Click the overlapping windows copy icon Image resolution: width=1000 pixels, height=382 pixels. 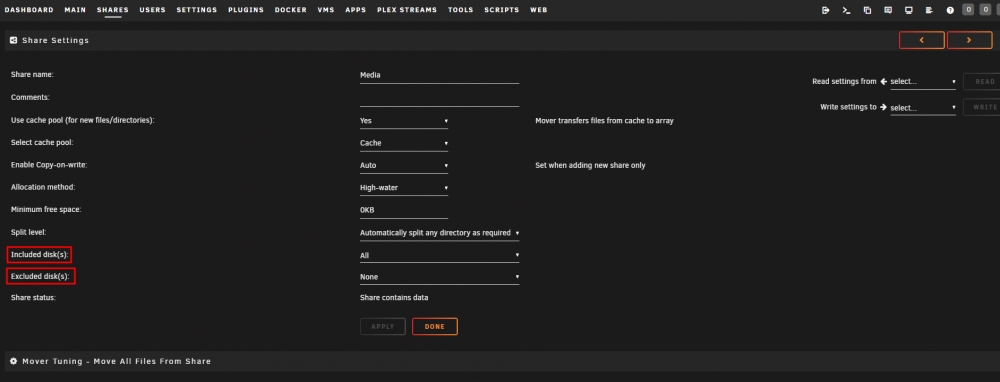867,10
